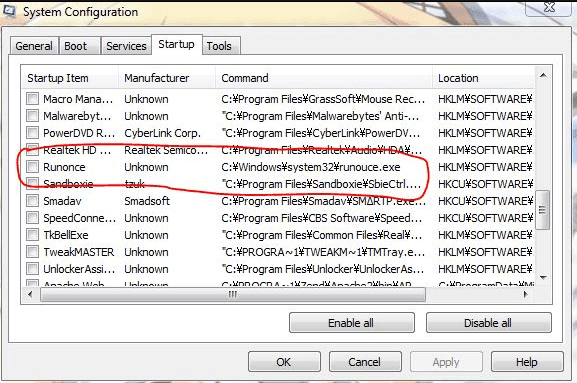Screen dimensions: 577x383
Task: Select the CBS Software Speed... command cell
Action: click(x=322, y=218)
